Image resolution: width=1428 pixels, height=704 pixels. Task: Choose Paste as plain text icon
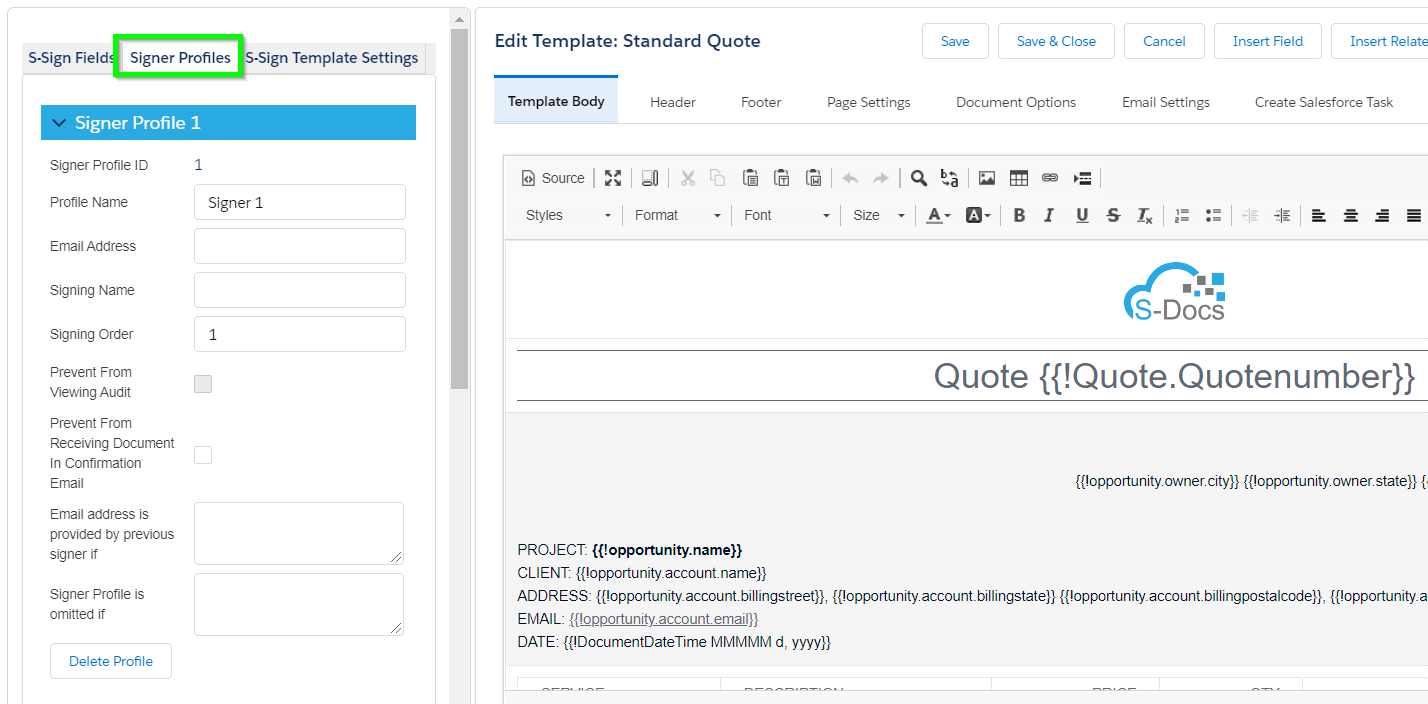click(x=782, y=178)
